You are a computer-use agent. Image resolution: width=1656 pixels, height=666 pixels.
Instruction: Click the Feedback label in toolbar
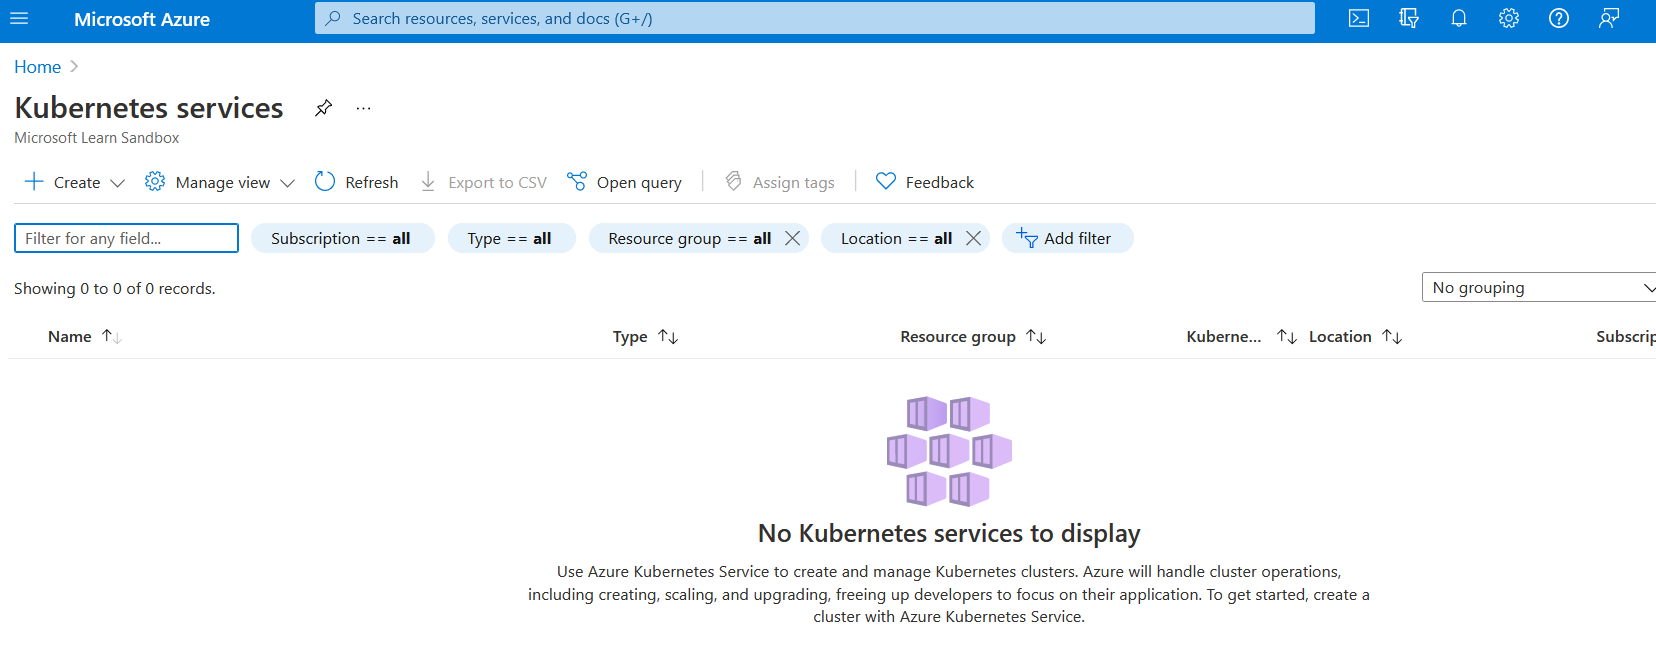coord(940,182)
